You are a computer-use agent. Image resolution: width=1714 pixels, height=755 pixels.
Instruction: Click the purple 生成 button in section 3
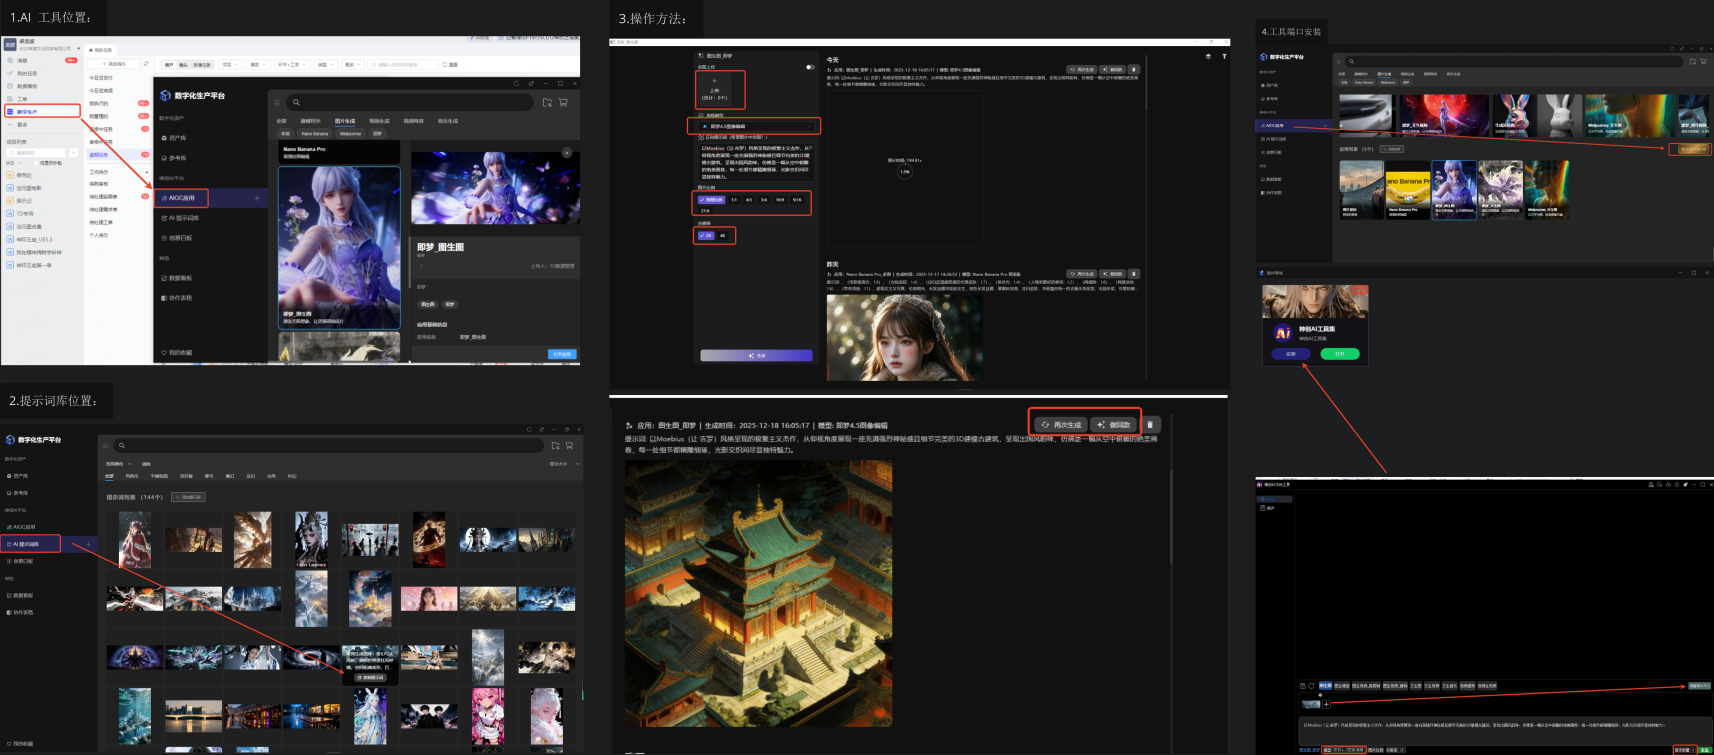[756, 355]
